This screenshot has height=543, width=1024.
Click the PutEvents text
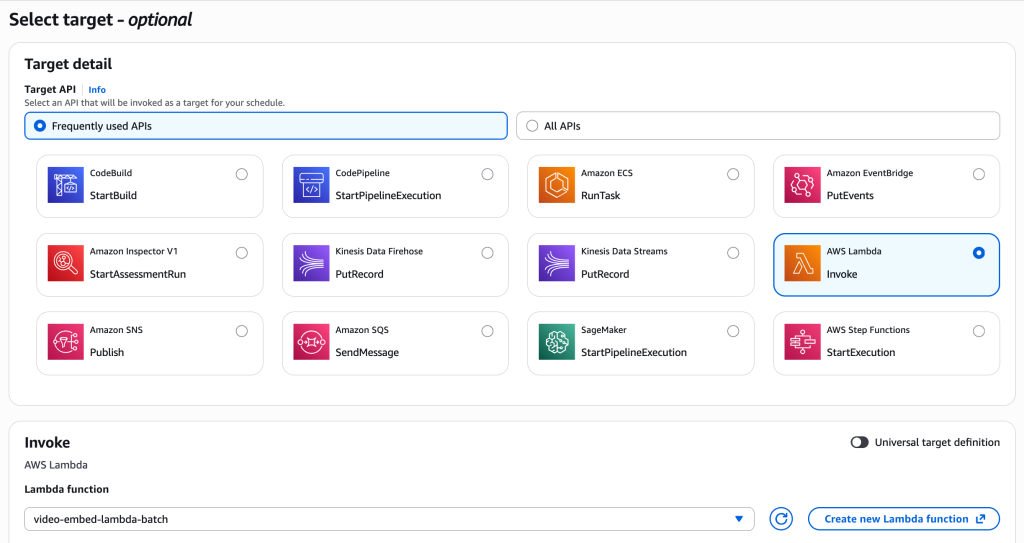850,195
